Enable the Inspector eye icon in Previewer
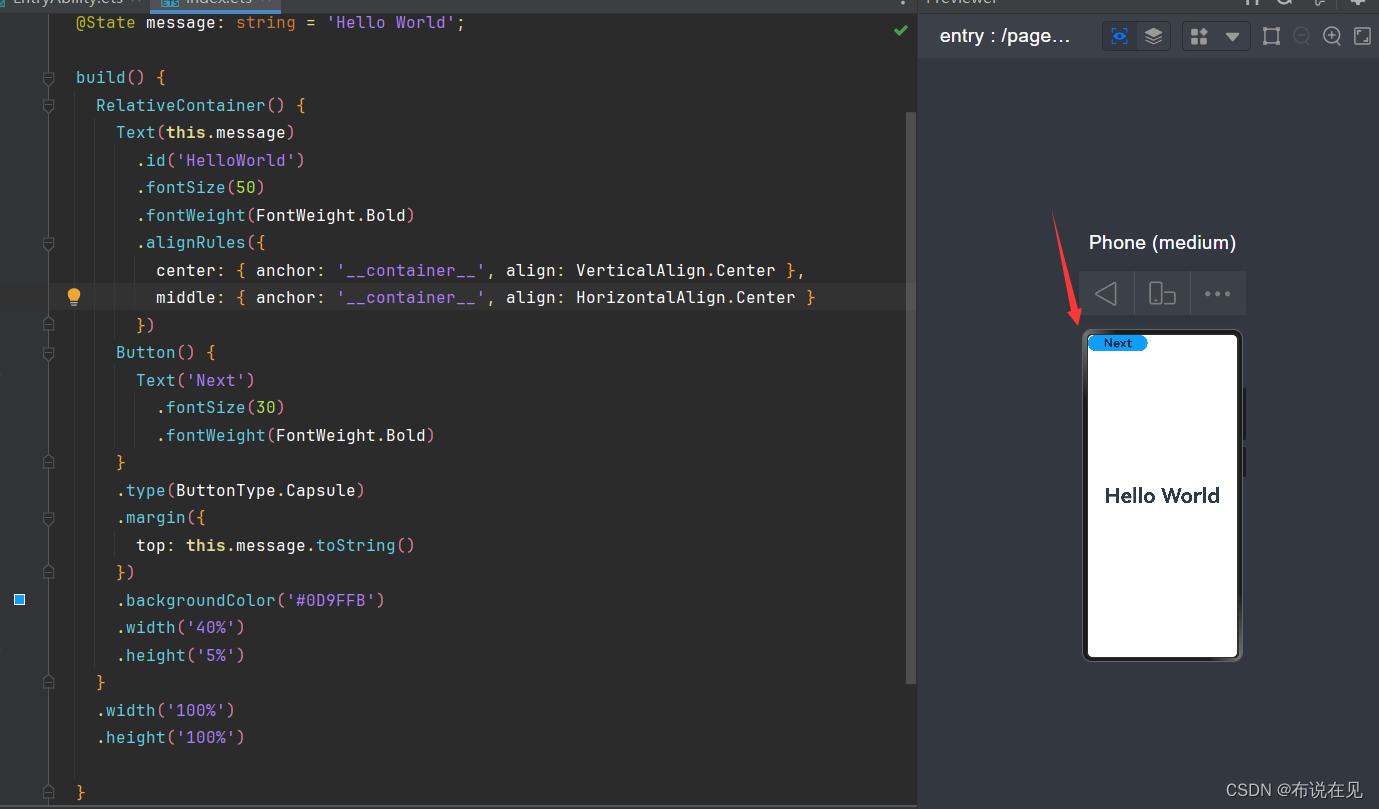Image resolution: width=1379 pixels, height=809 pixels. click(1119, 36)
